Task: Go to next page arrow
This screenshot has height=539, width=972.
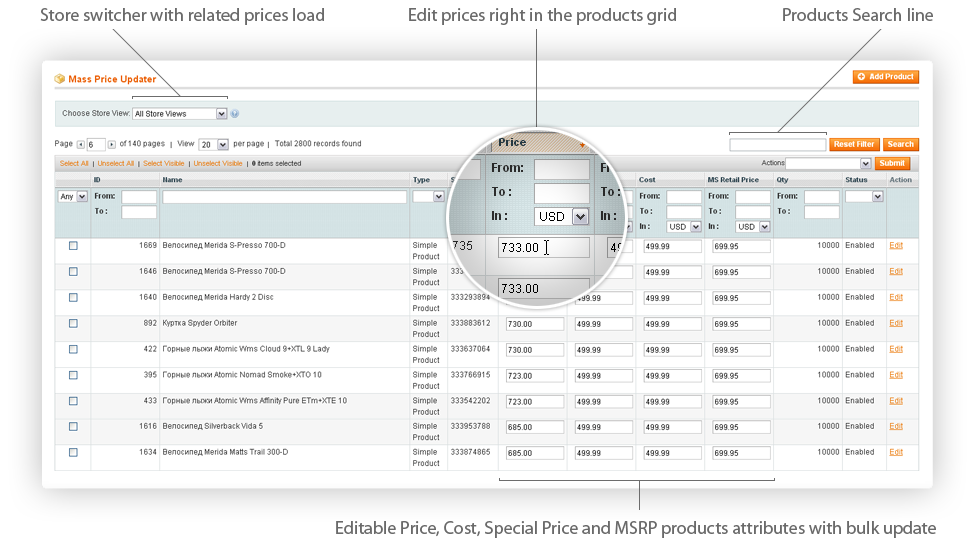Action: point(112,144)
